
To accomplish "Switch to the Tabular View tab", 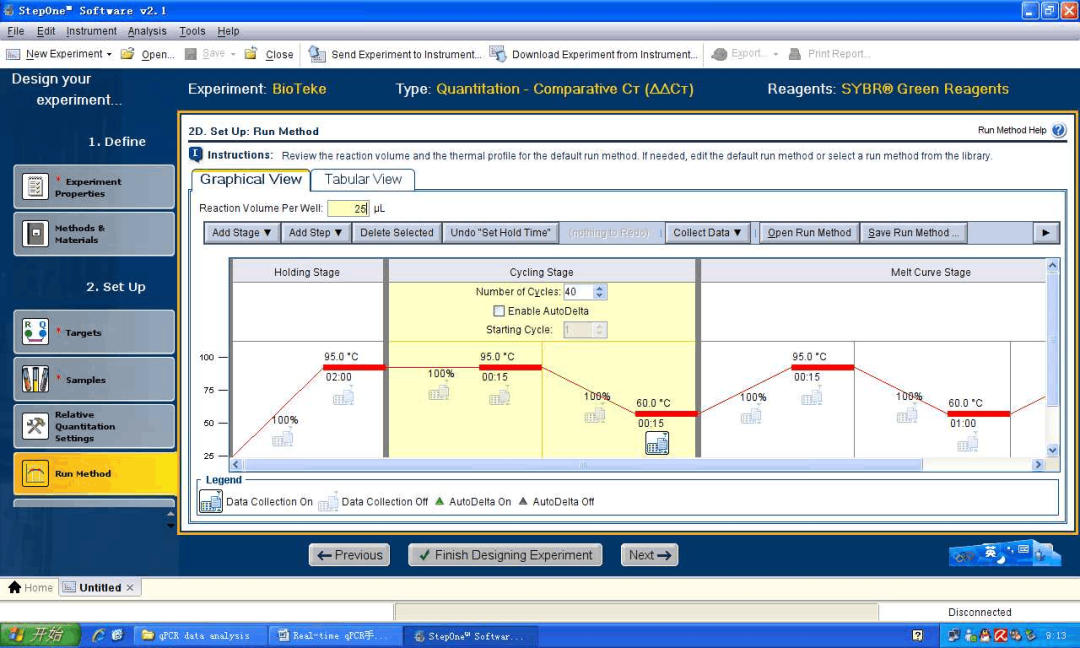I will [x=363, y=180].
